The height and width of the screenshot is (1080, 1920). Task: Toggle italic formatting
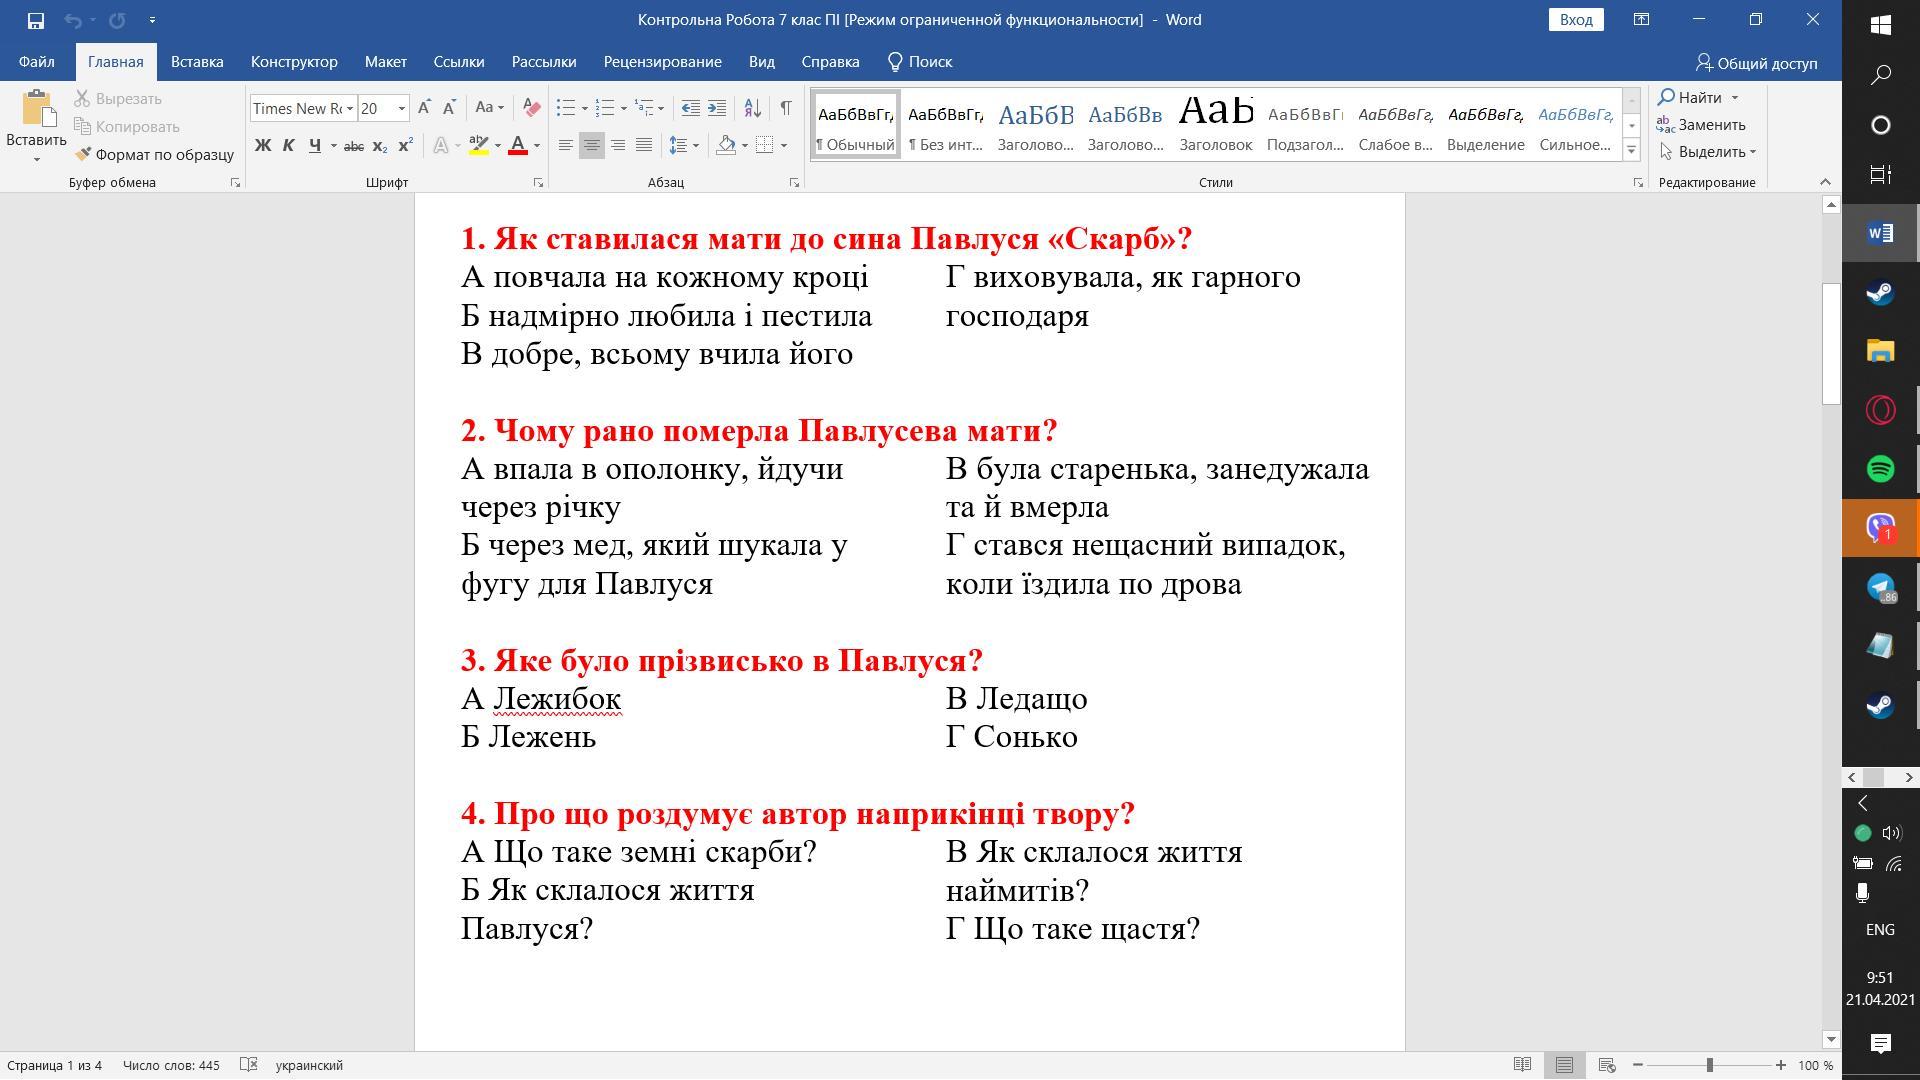pos(288,146)
